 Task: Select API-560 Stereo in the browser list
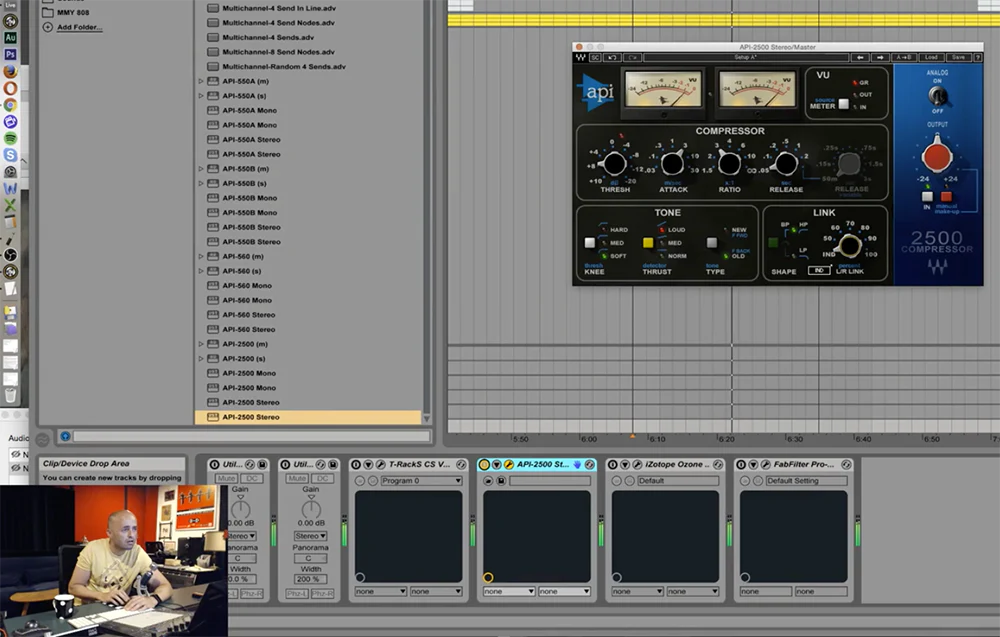(x=250, y=315)
